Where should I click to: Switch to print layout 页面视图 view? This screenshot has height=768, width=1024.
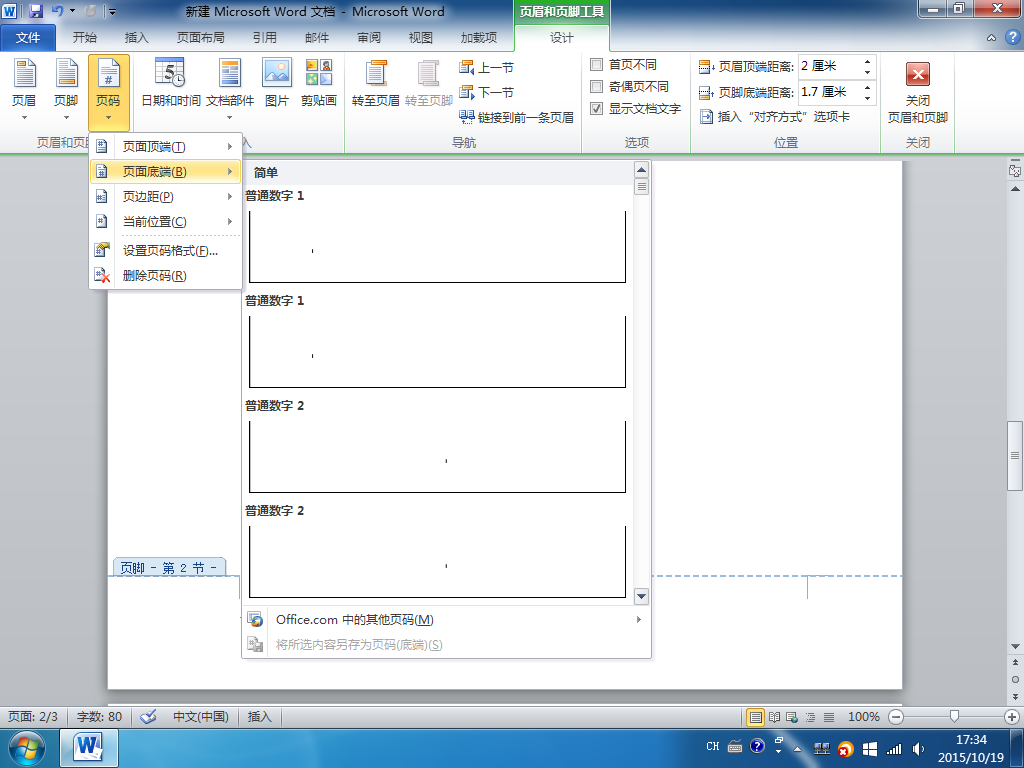(756, 717)
